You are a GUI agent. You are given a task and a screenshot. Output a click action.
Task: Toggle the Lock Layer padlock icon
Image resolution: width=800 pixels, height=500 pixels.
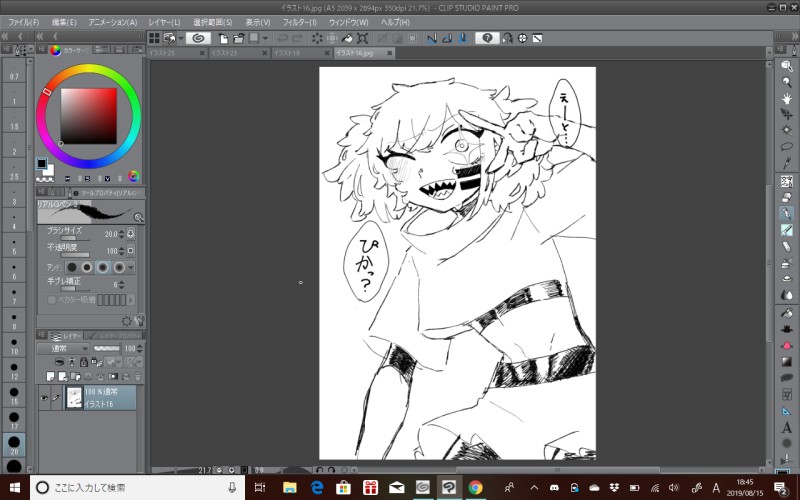[x=84, y=362]
